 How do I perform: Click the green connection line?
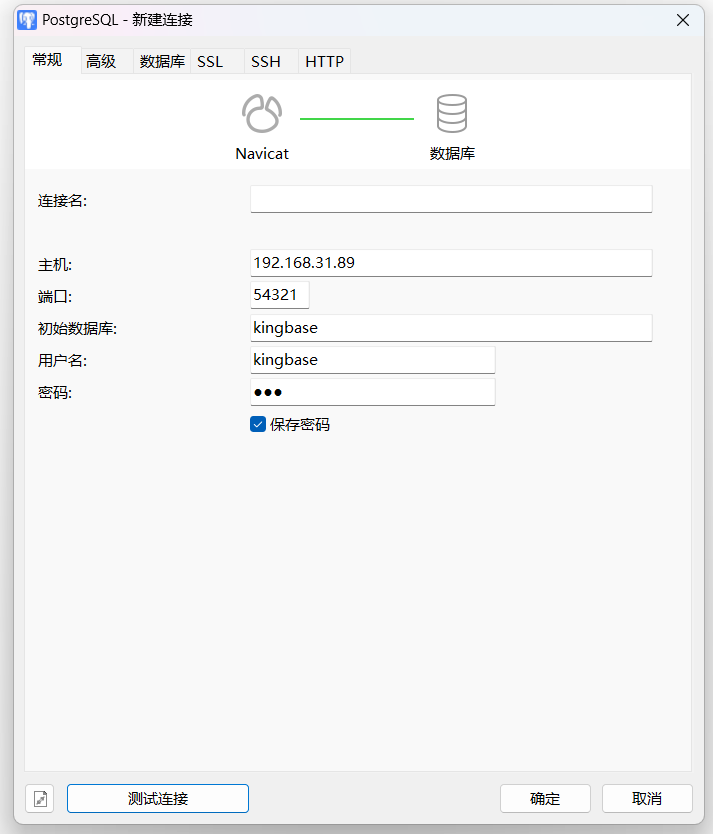pos(356,119)
